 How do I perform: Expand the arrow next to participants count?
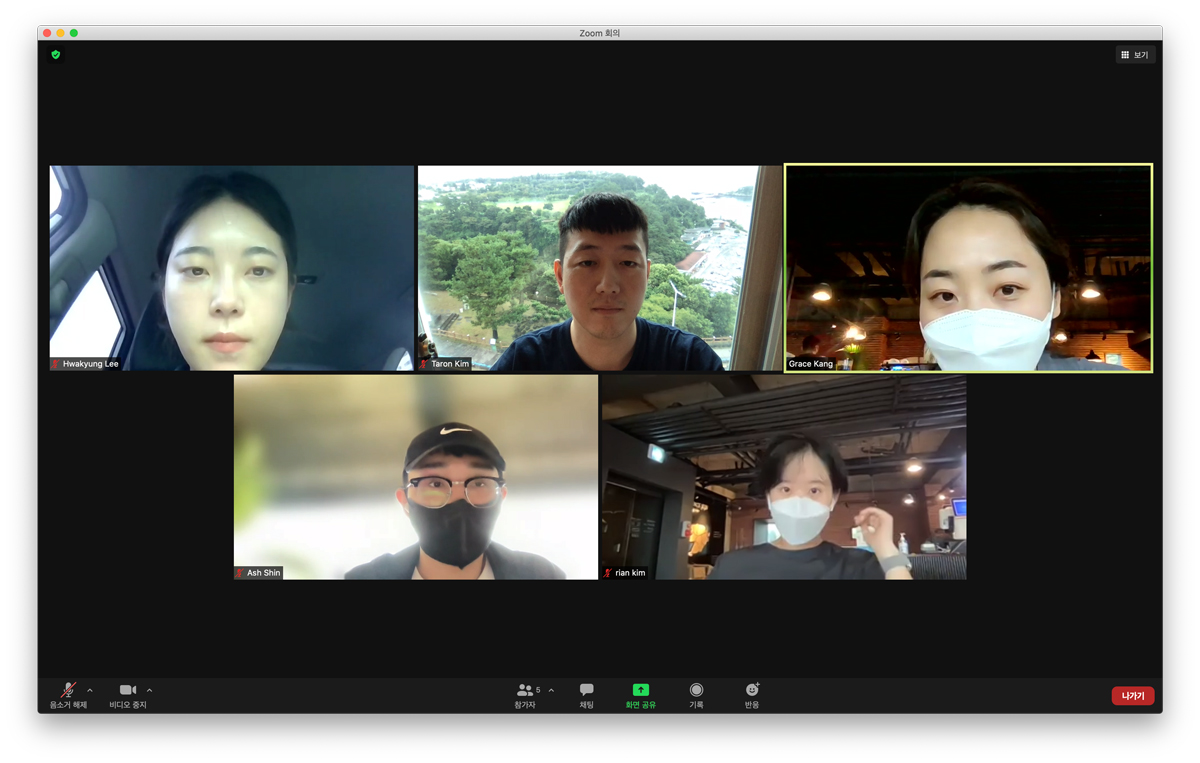pyautogui.click(x=551, y=691)
